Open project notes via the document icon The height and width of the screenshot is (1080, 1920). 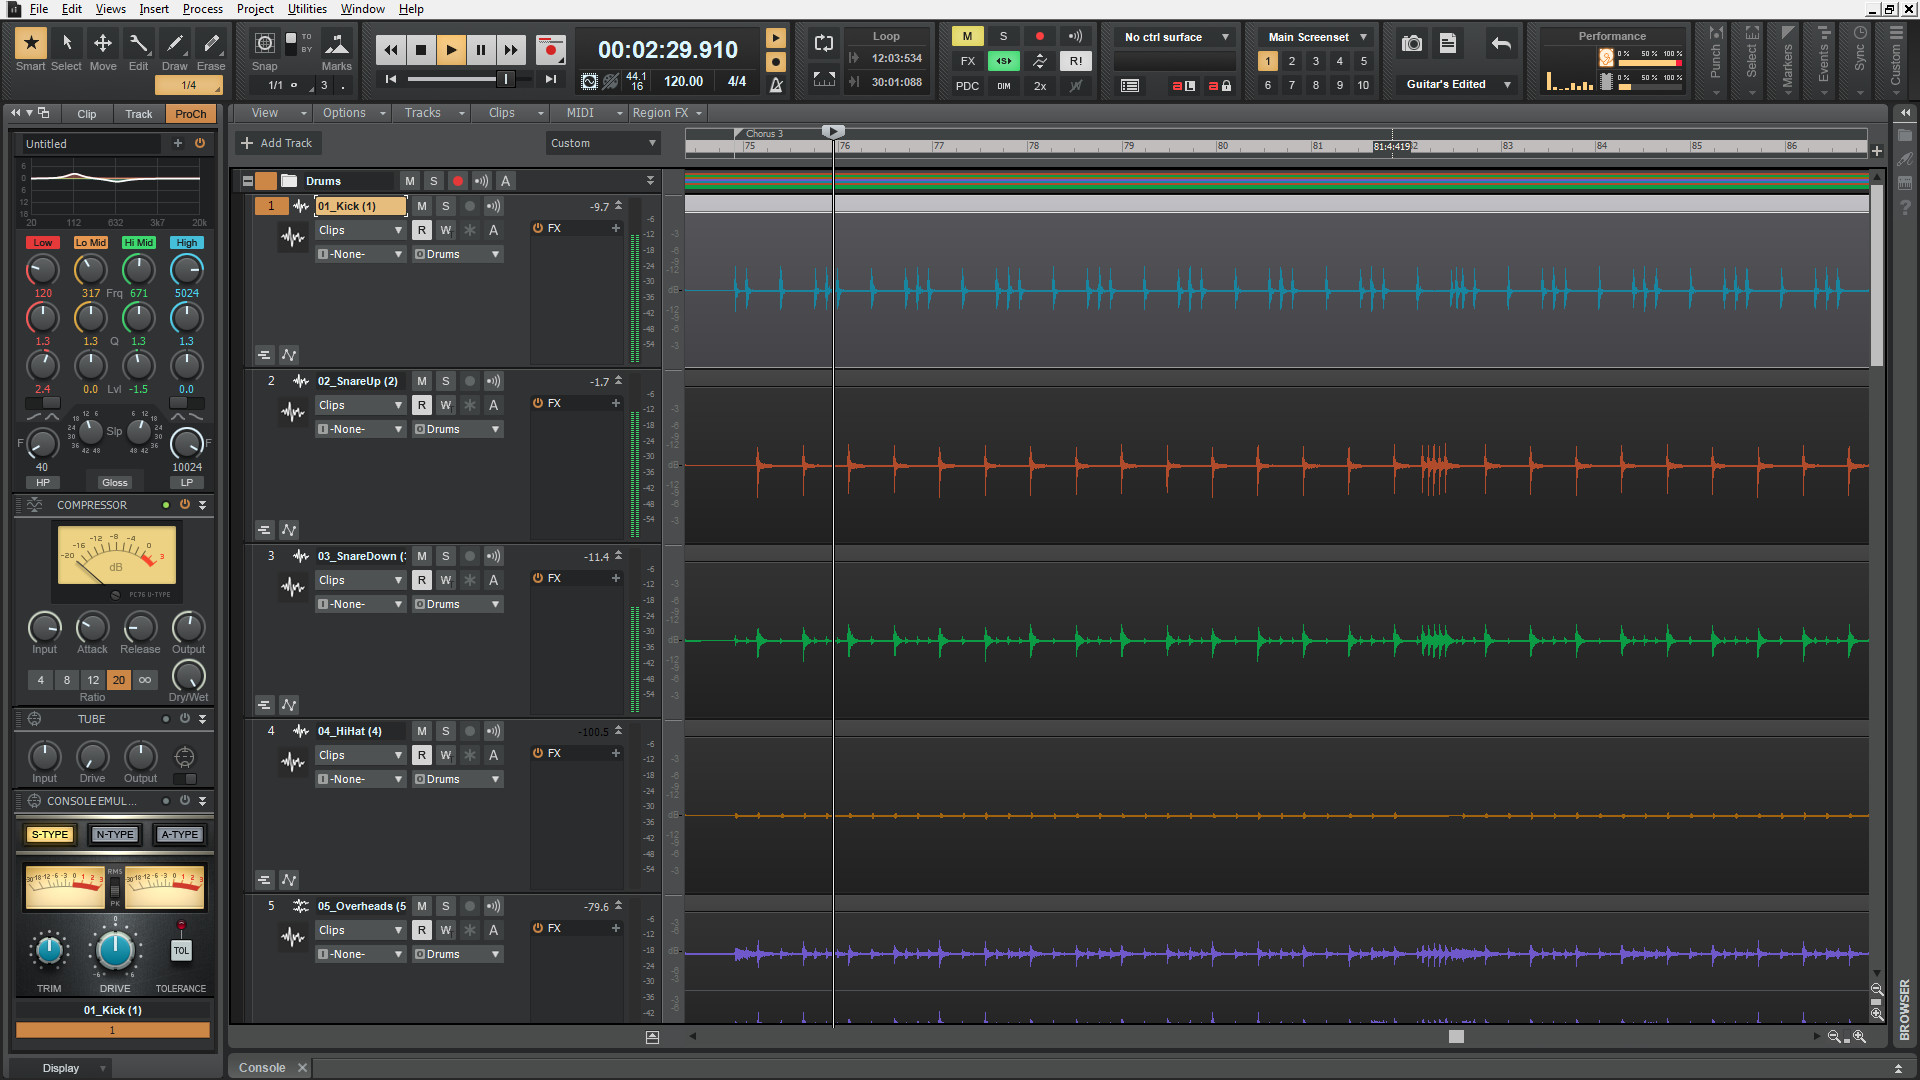click(1449, 43)
